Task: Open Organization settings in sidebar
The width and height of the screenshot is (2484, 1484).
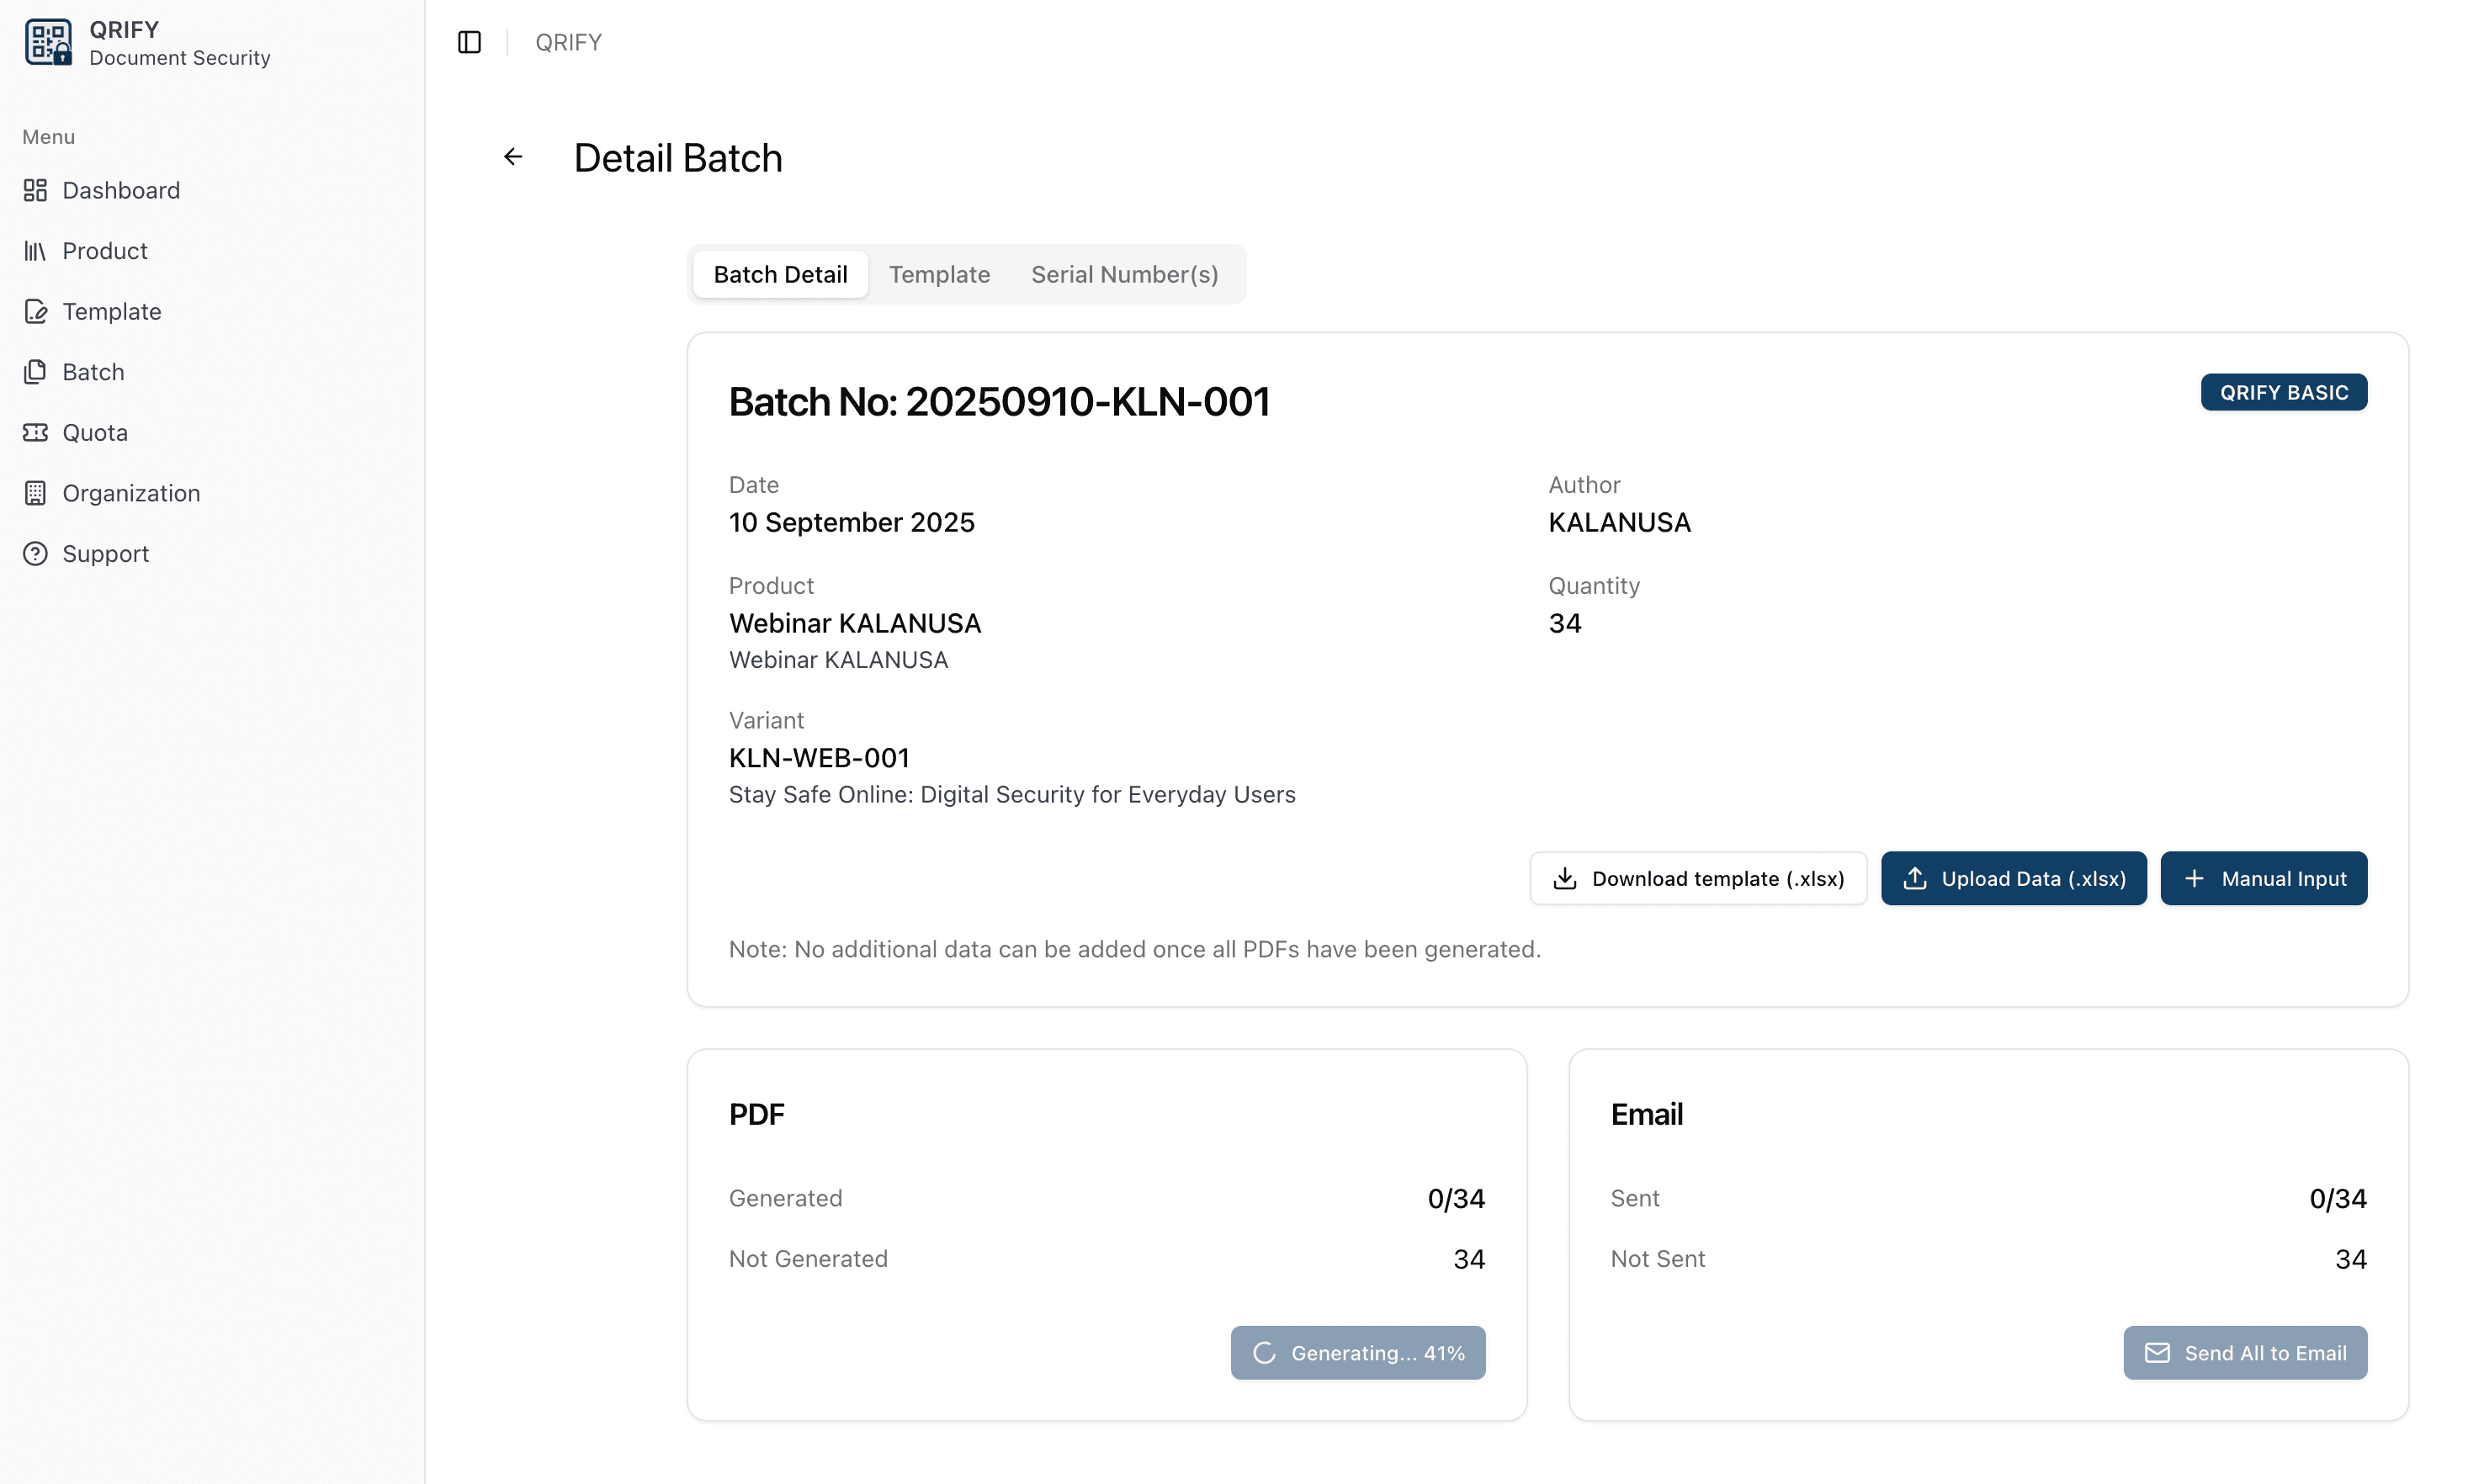Action: 130,493
